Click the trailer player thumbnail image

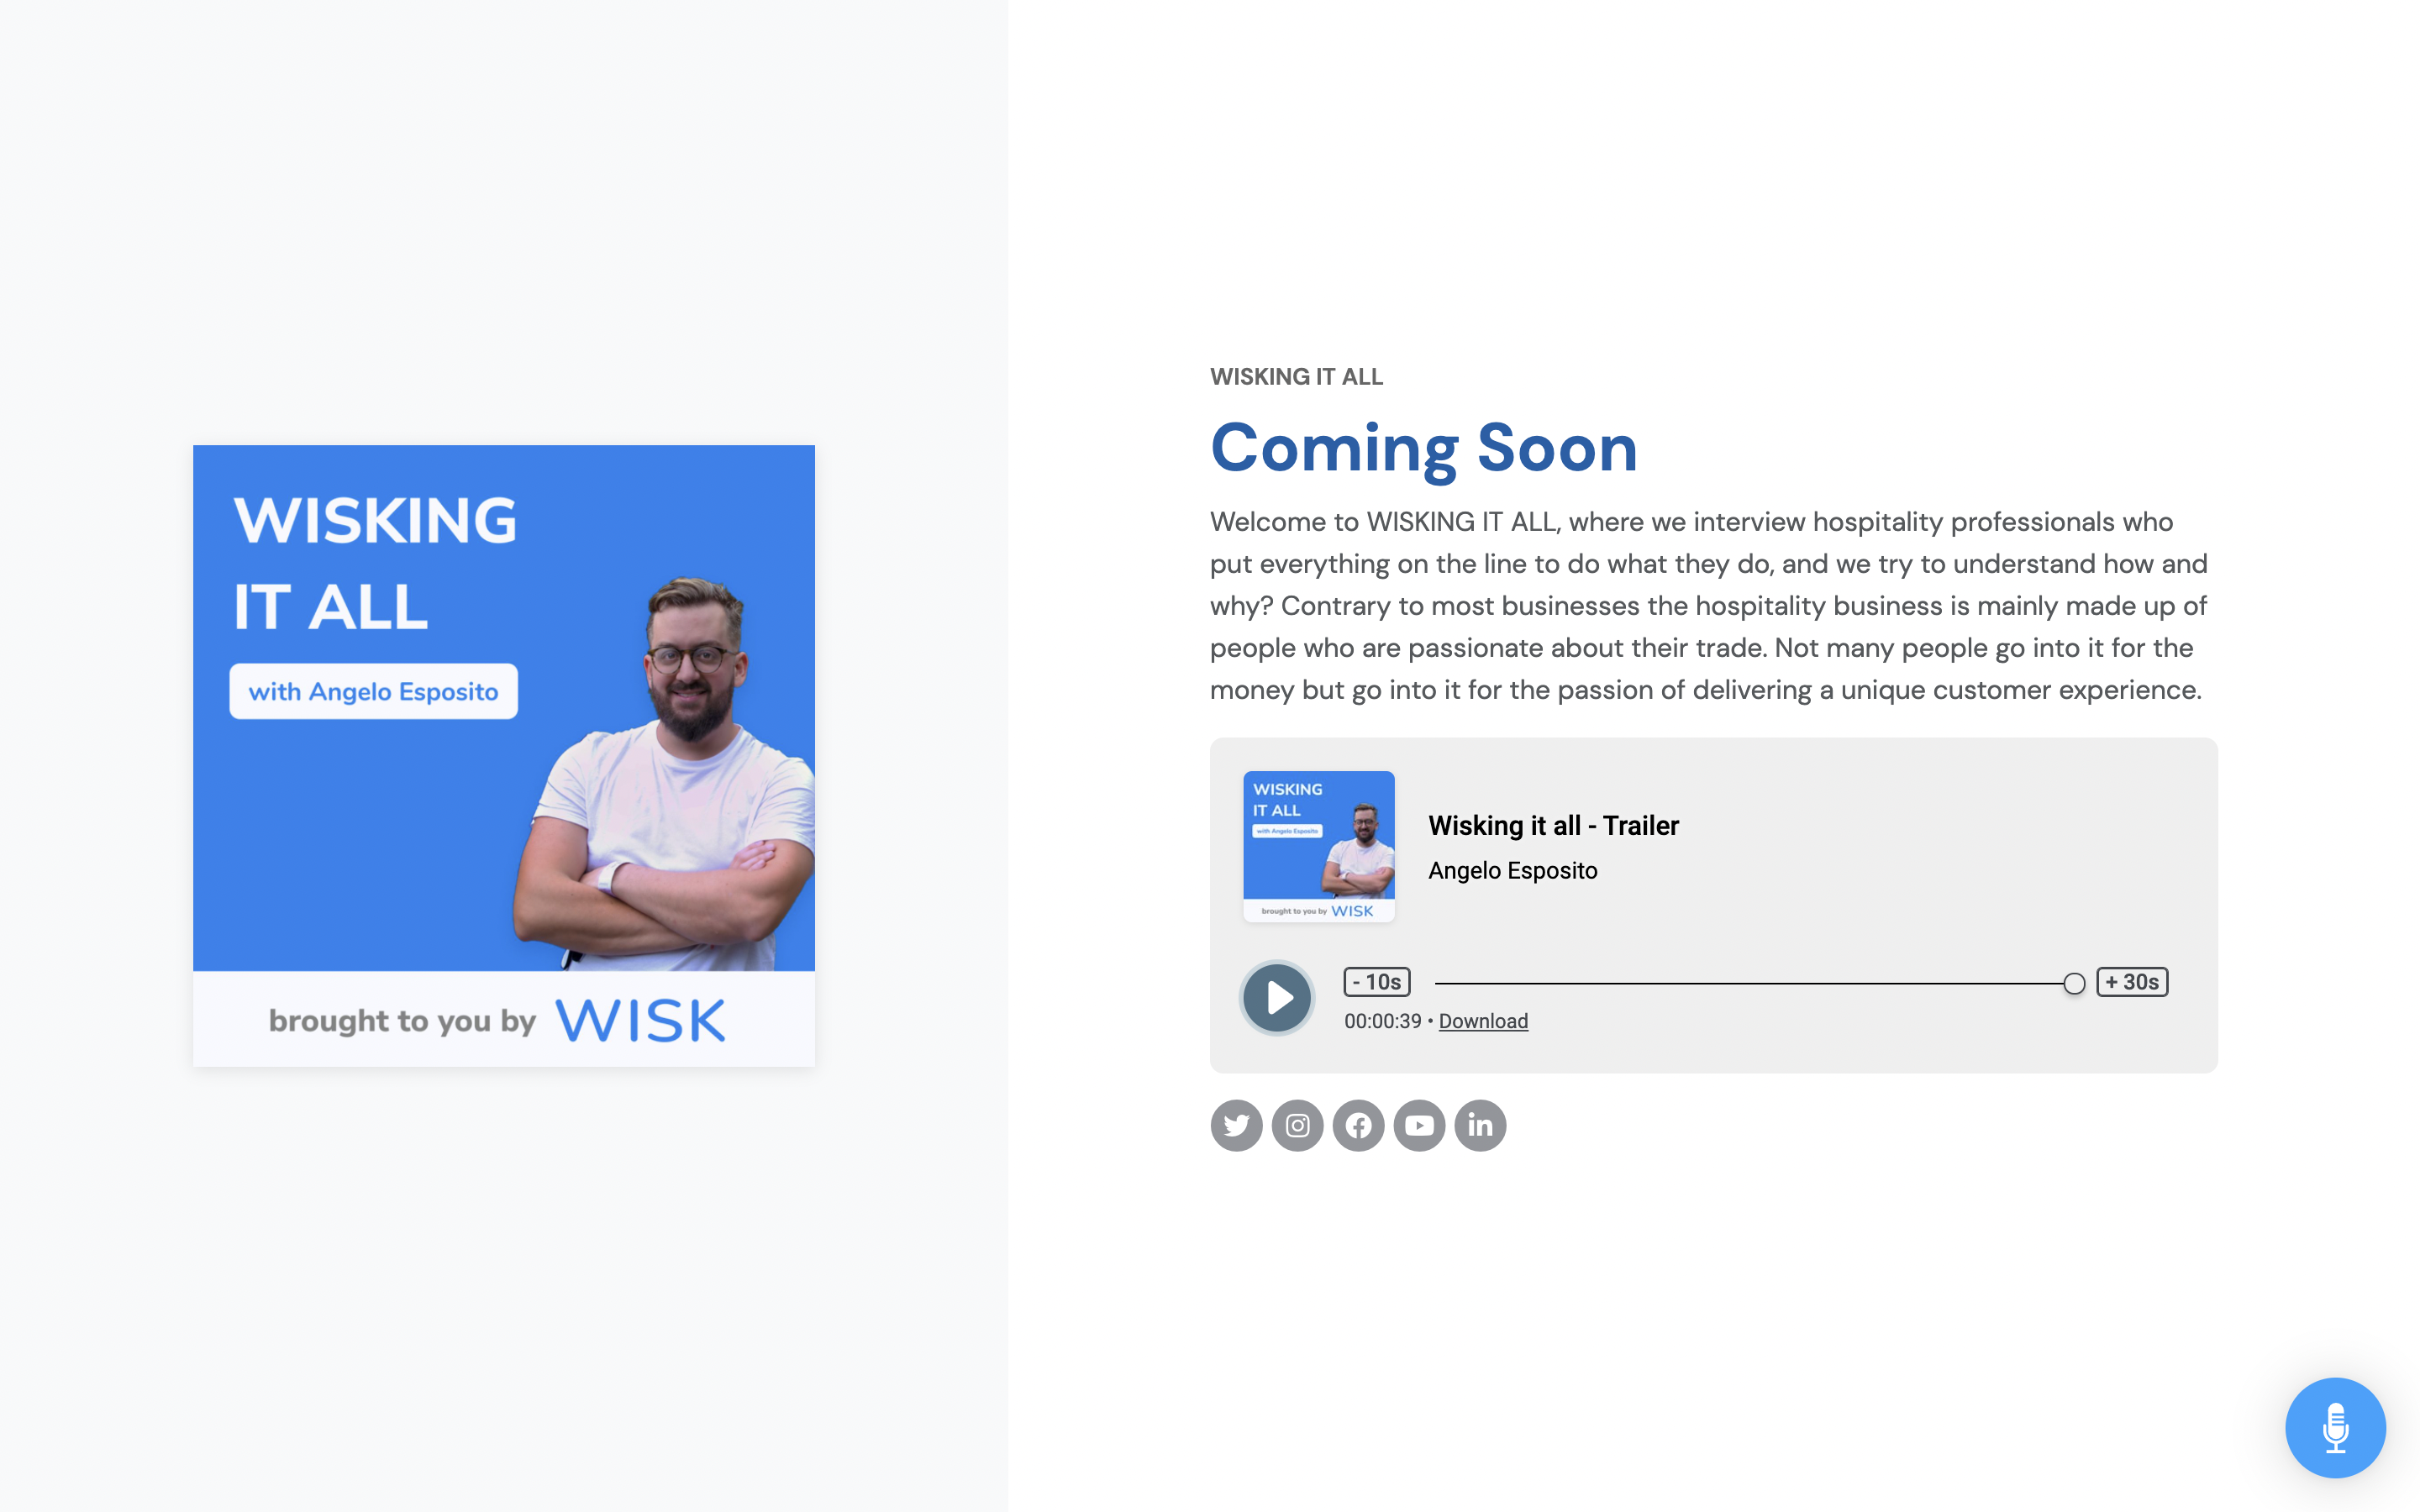pos(1318,846)
